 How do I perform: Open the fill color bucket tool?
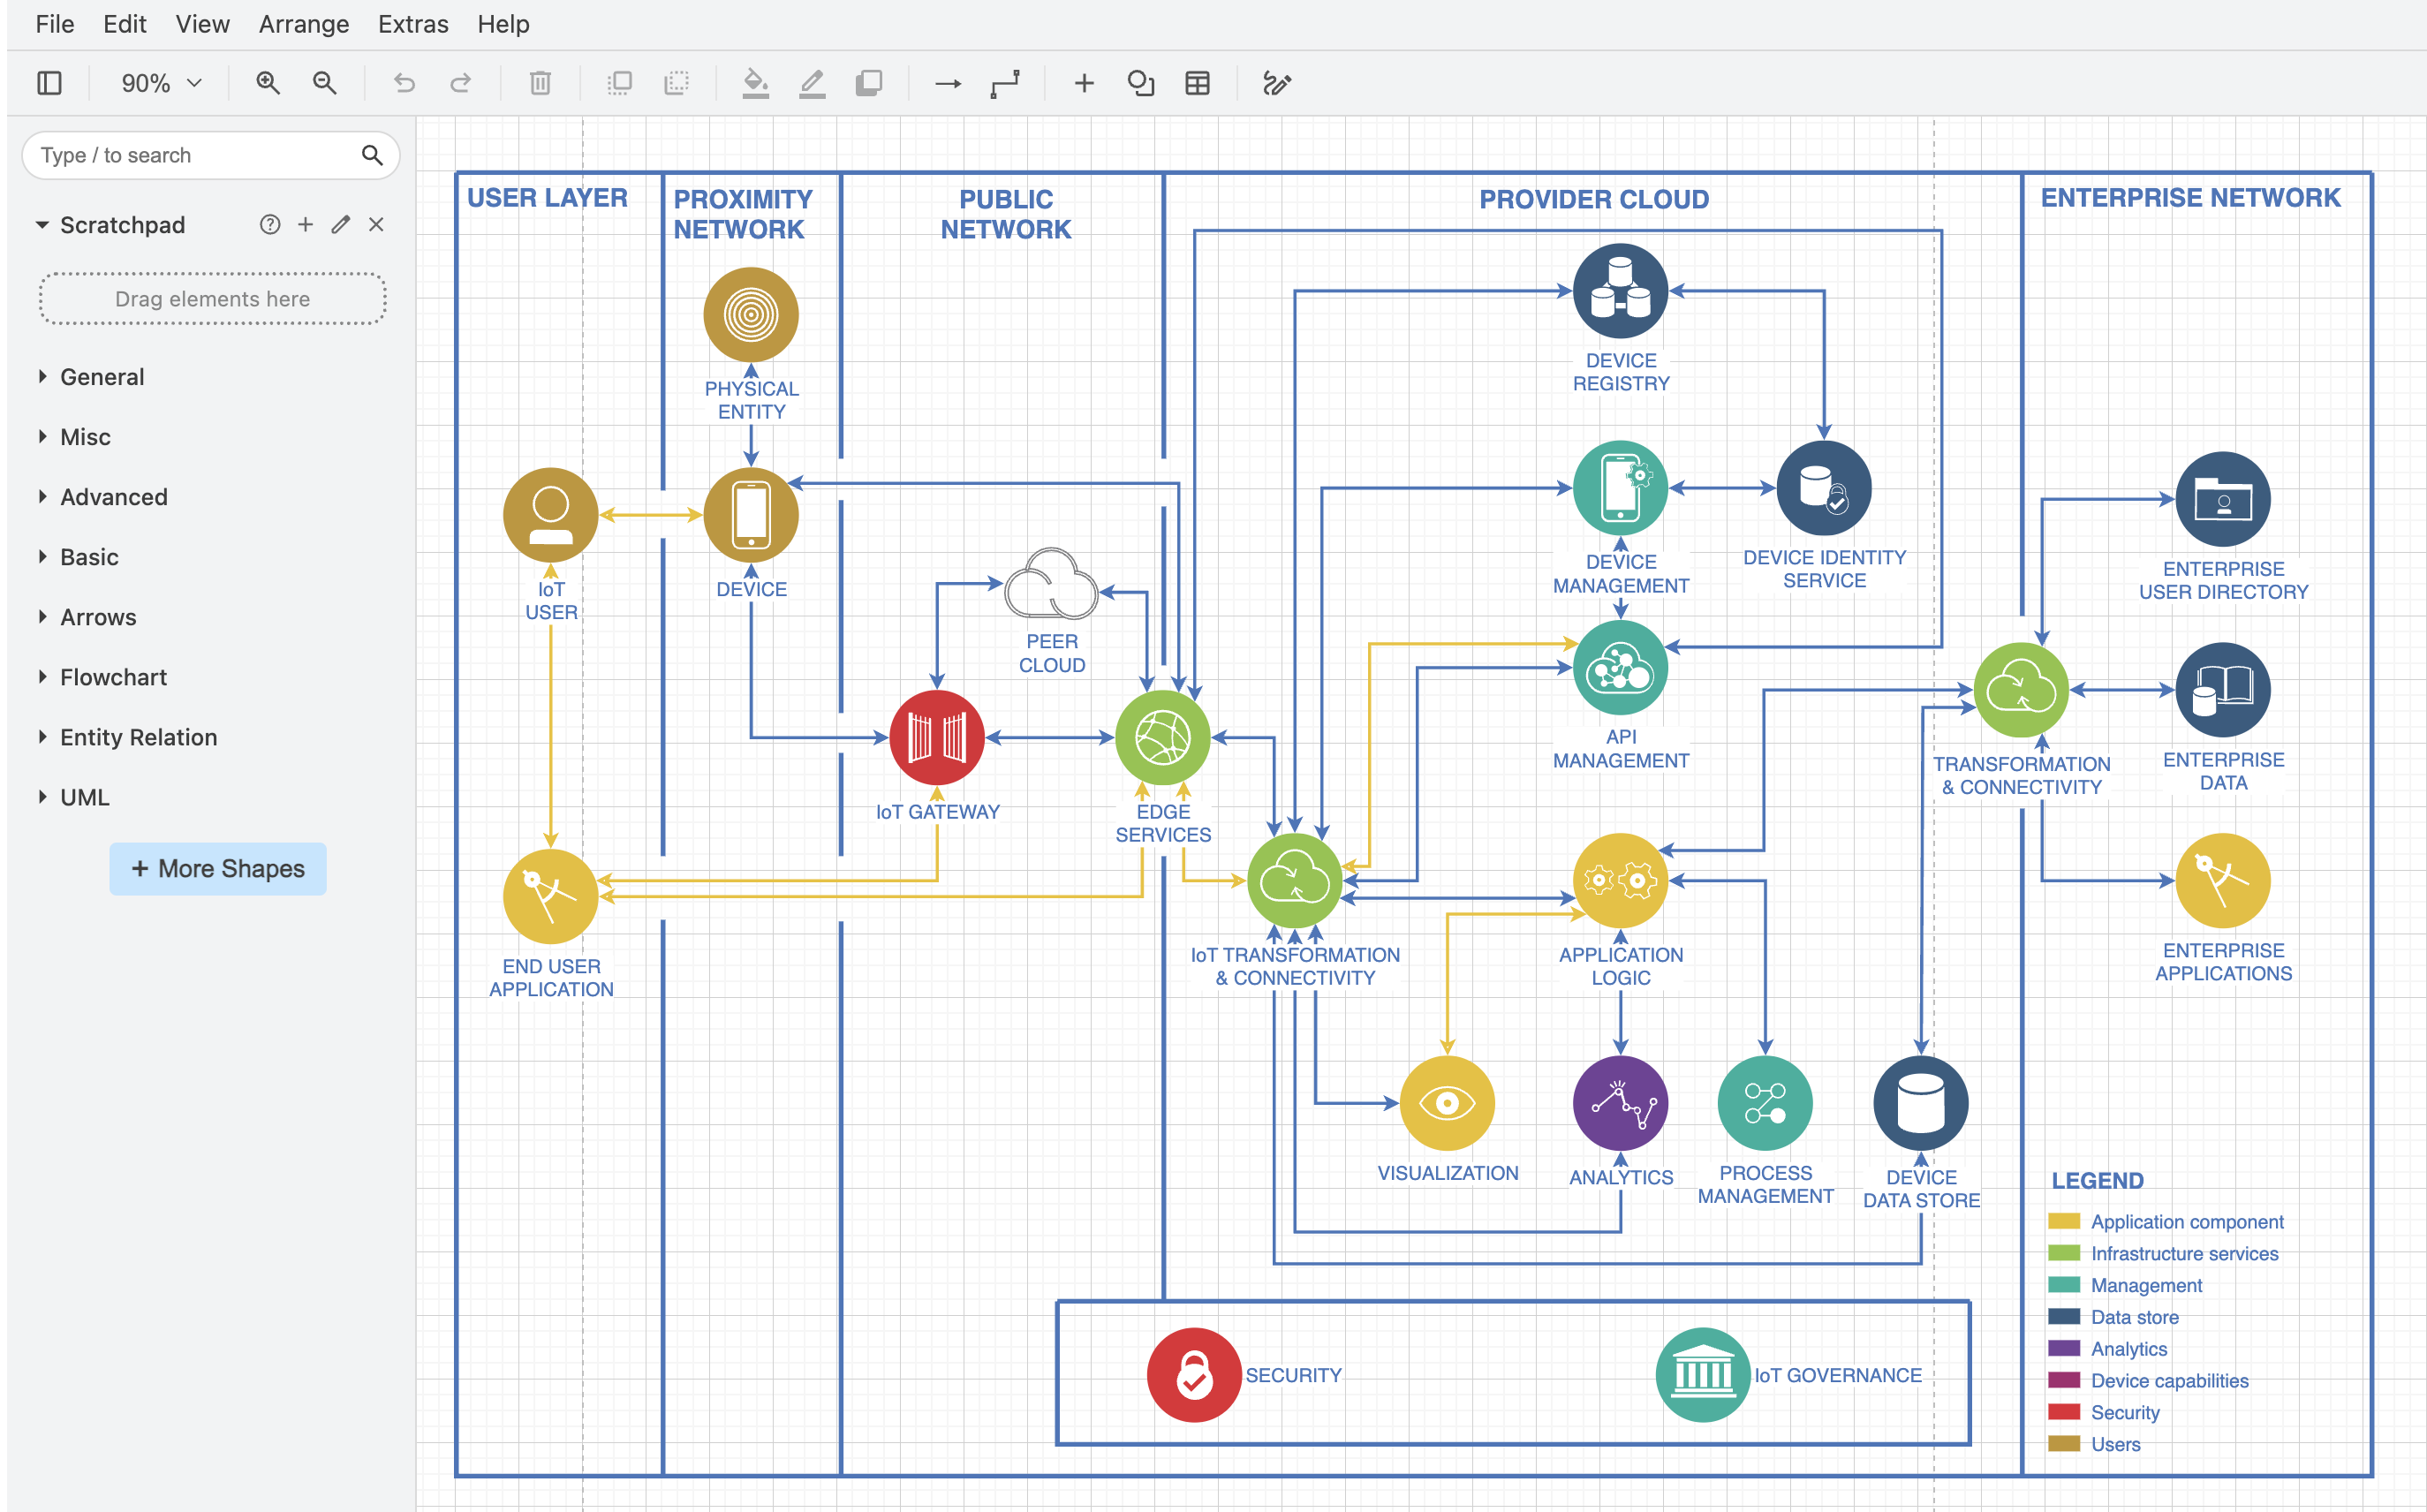click(x=755, y=83)
